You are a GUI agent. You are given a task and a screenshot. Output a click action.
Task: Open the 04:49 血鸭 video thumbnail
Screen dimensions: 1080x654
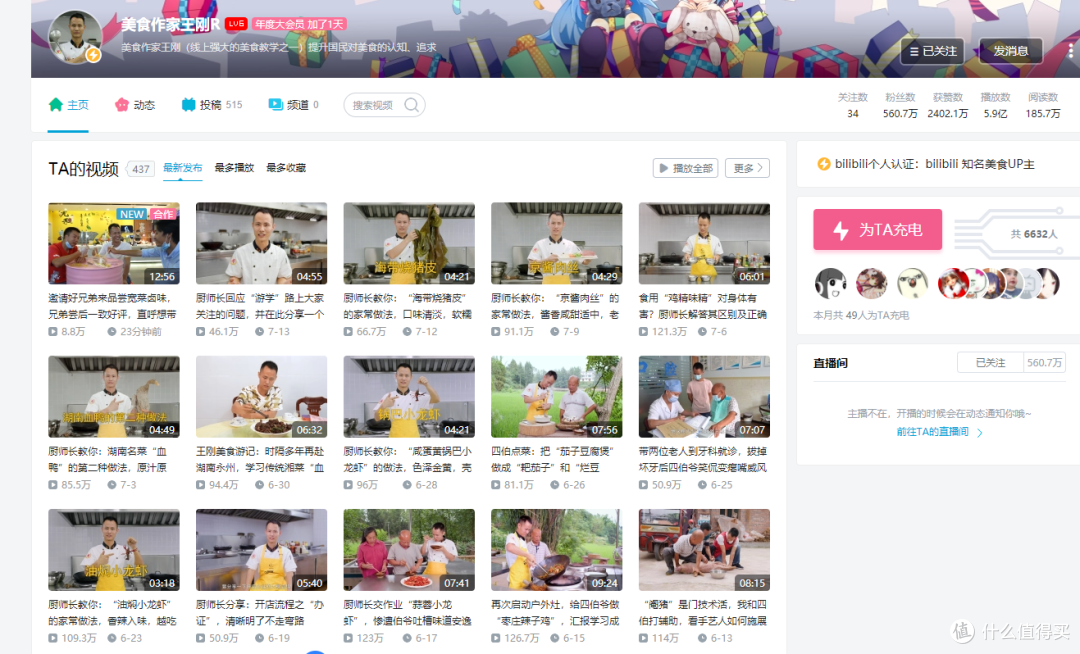coord(114,397)
